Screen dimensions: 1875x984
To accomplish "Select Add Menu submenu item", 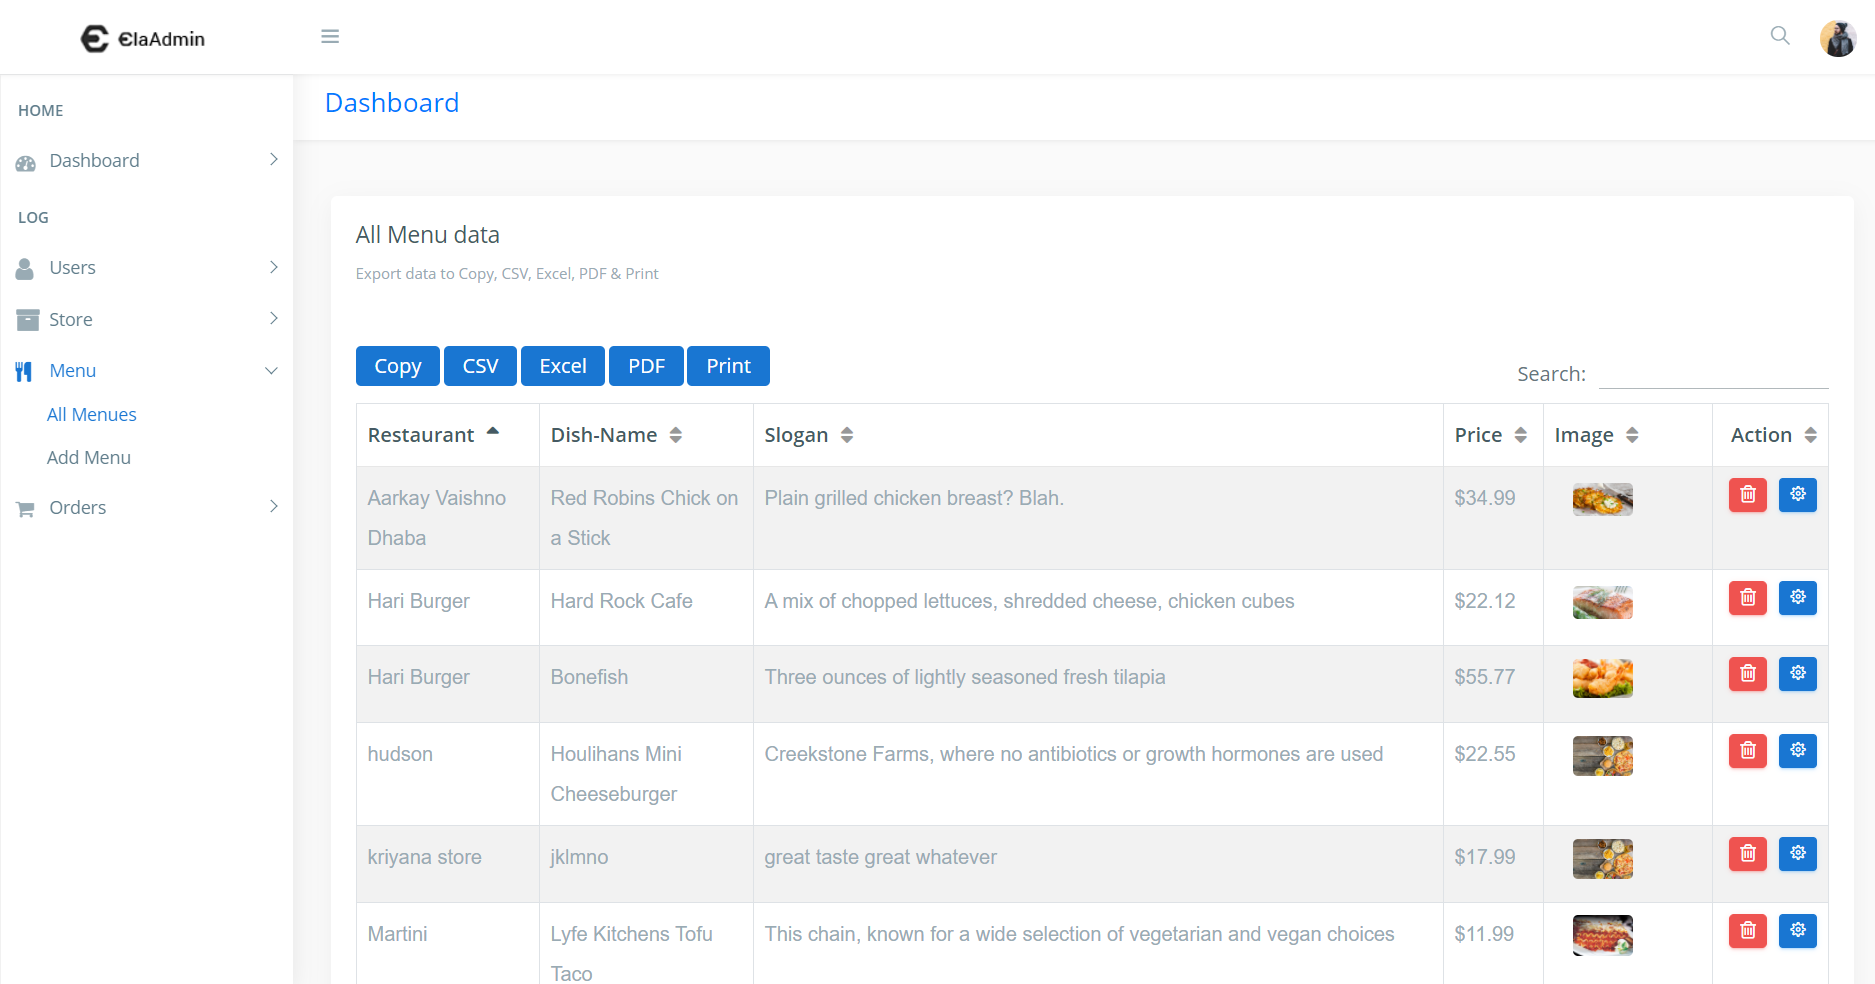I will [89, 458].
